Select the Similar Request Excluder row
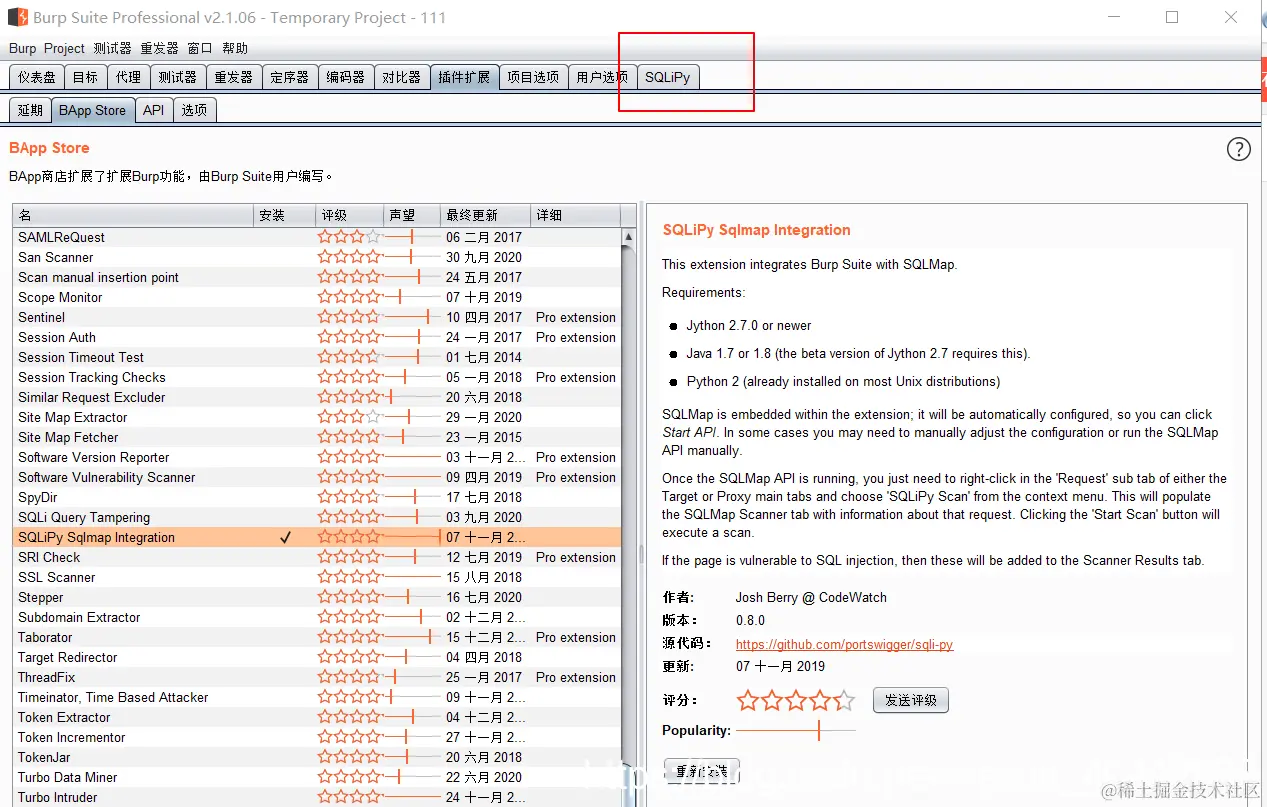1267x807 pixels. [318, 397]
